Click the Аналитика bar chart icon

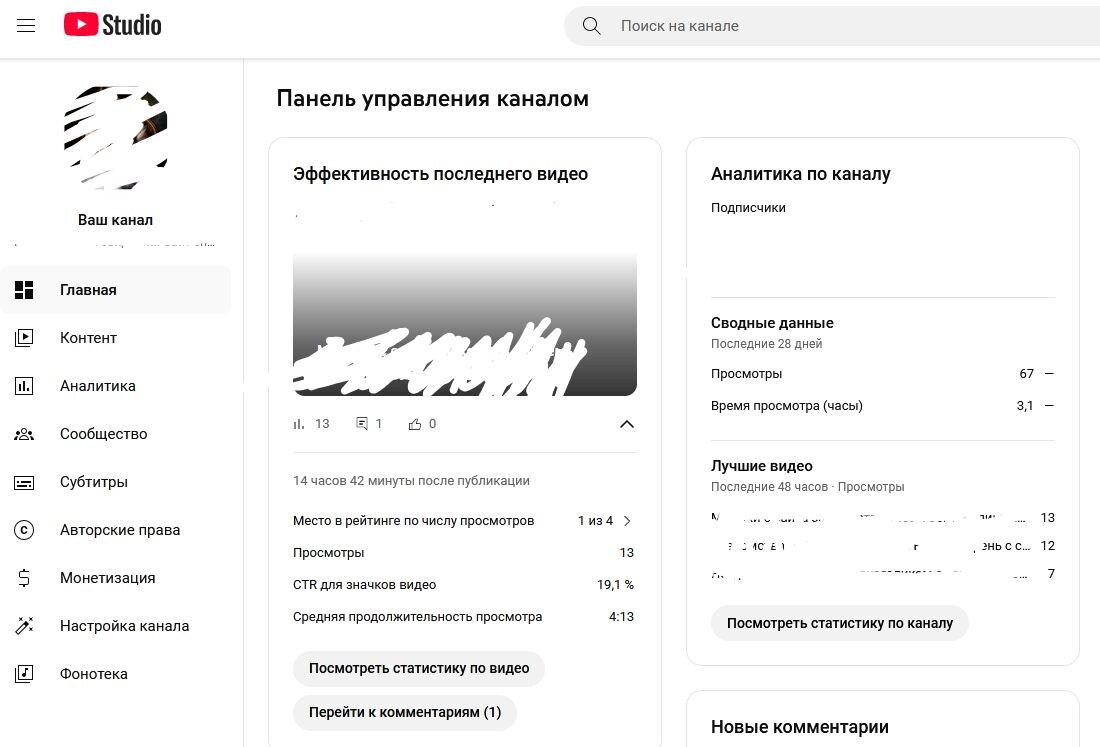coord(24,386)
